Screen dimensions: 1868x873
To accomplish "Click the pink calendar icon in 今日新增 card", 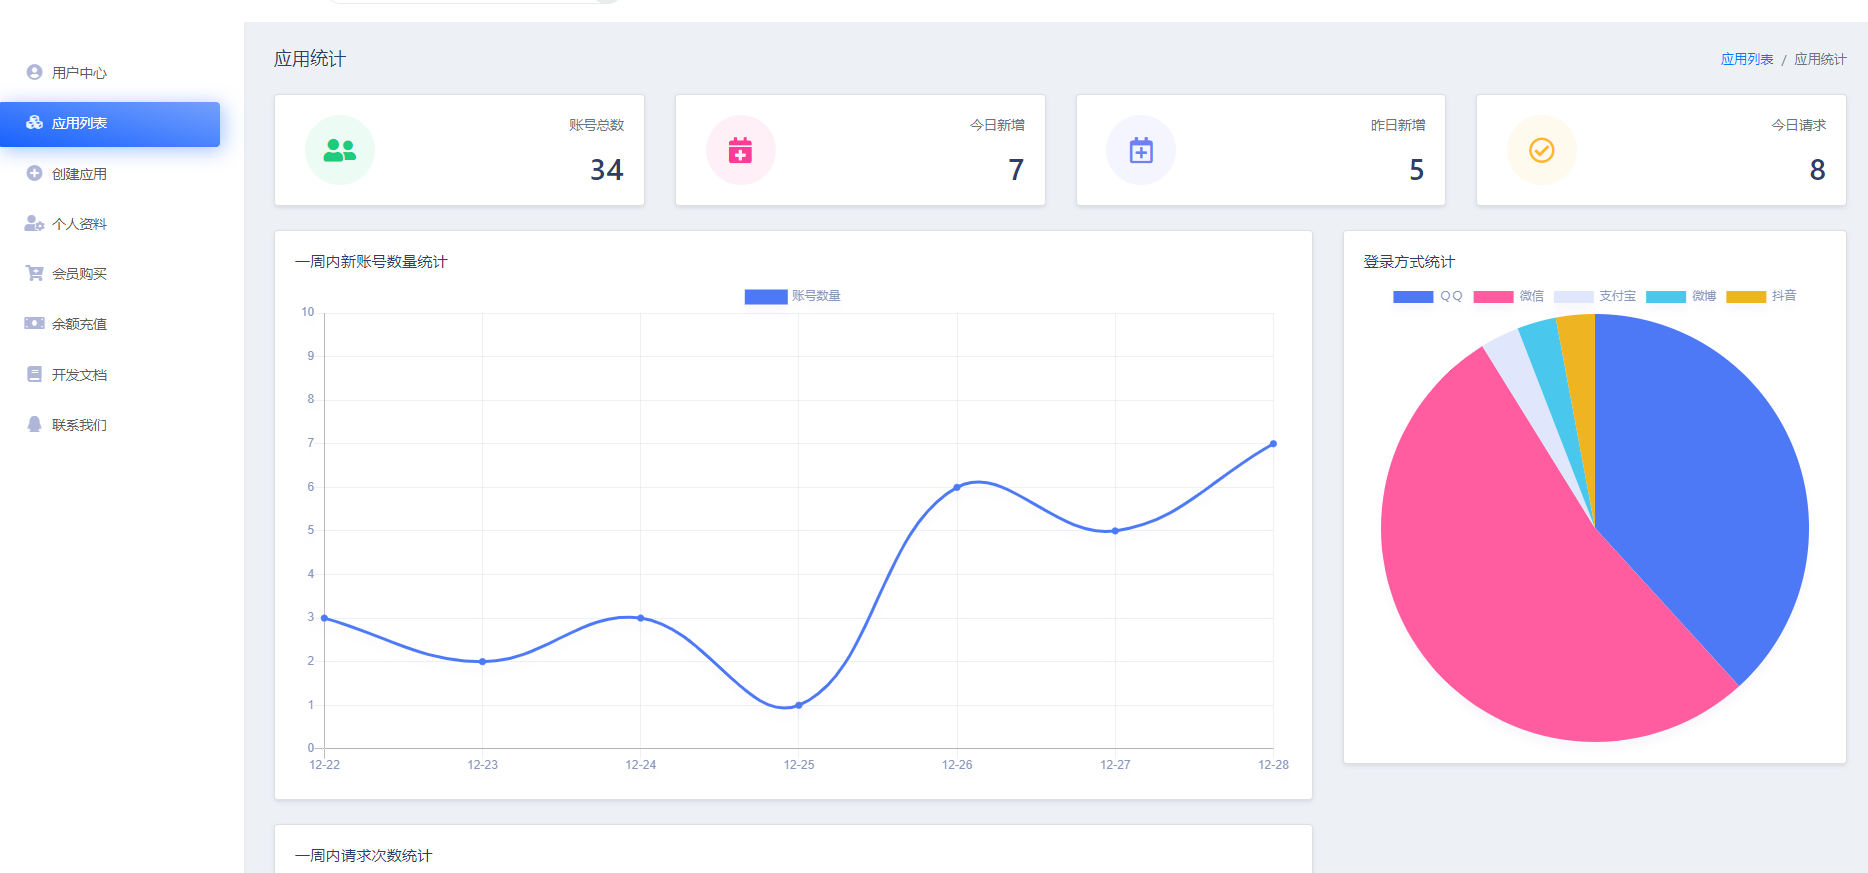I will coord(740,150).
